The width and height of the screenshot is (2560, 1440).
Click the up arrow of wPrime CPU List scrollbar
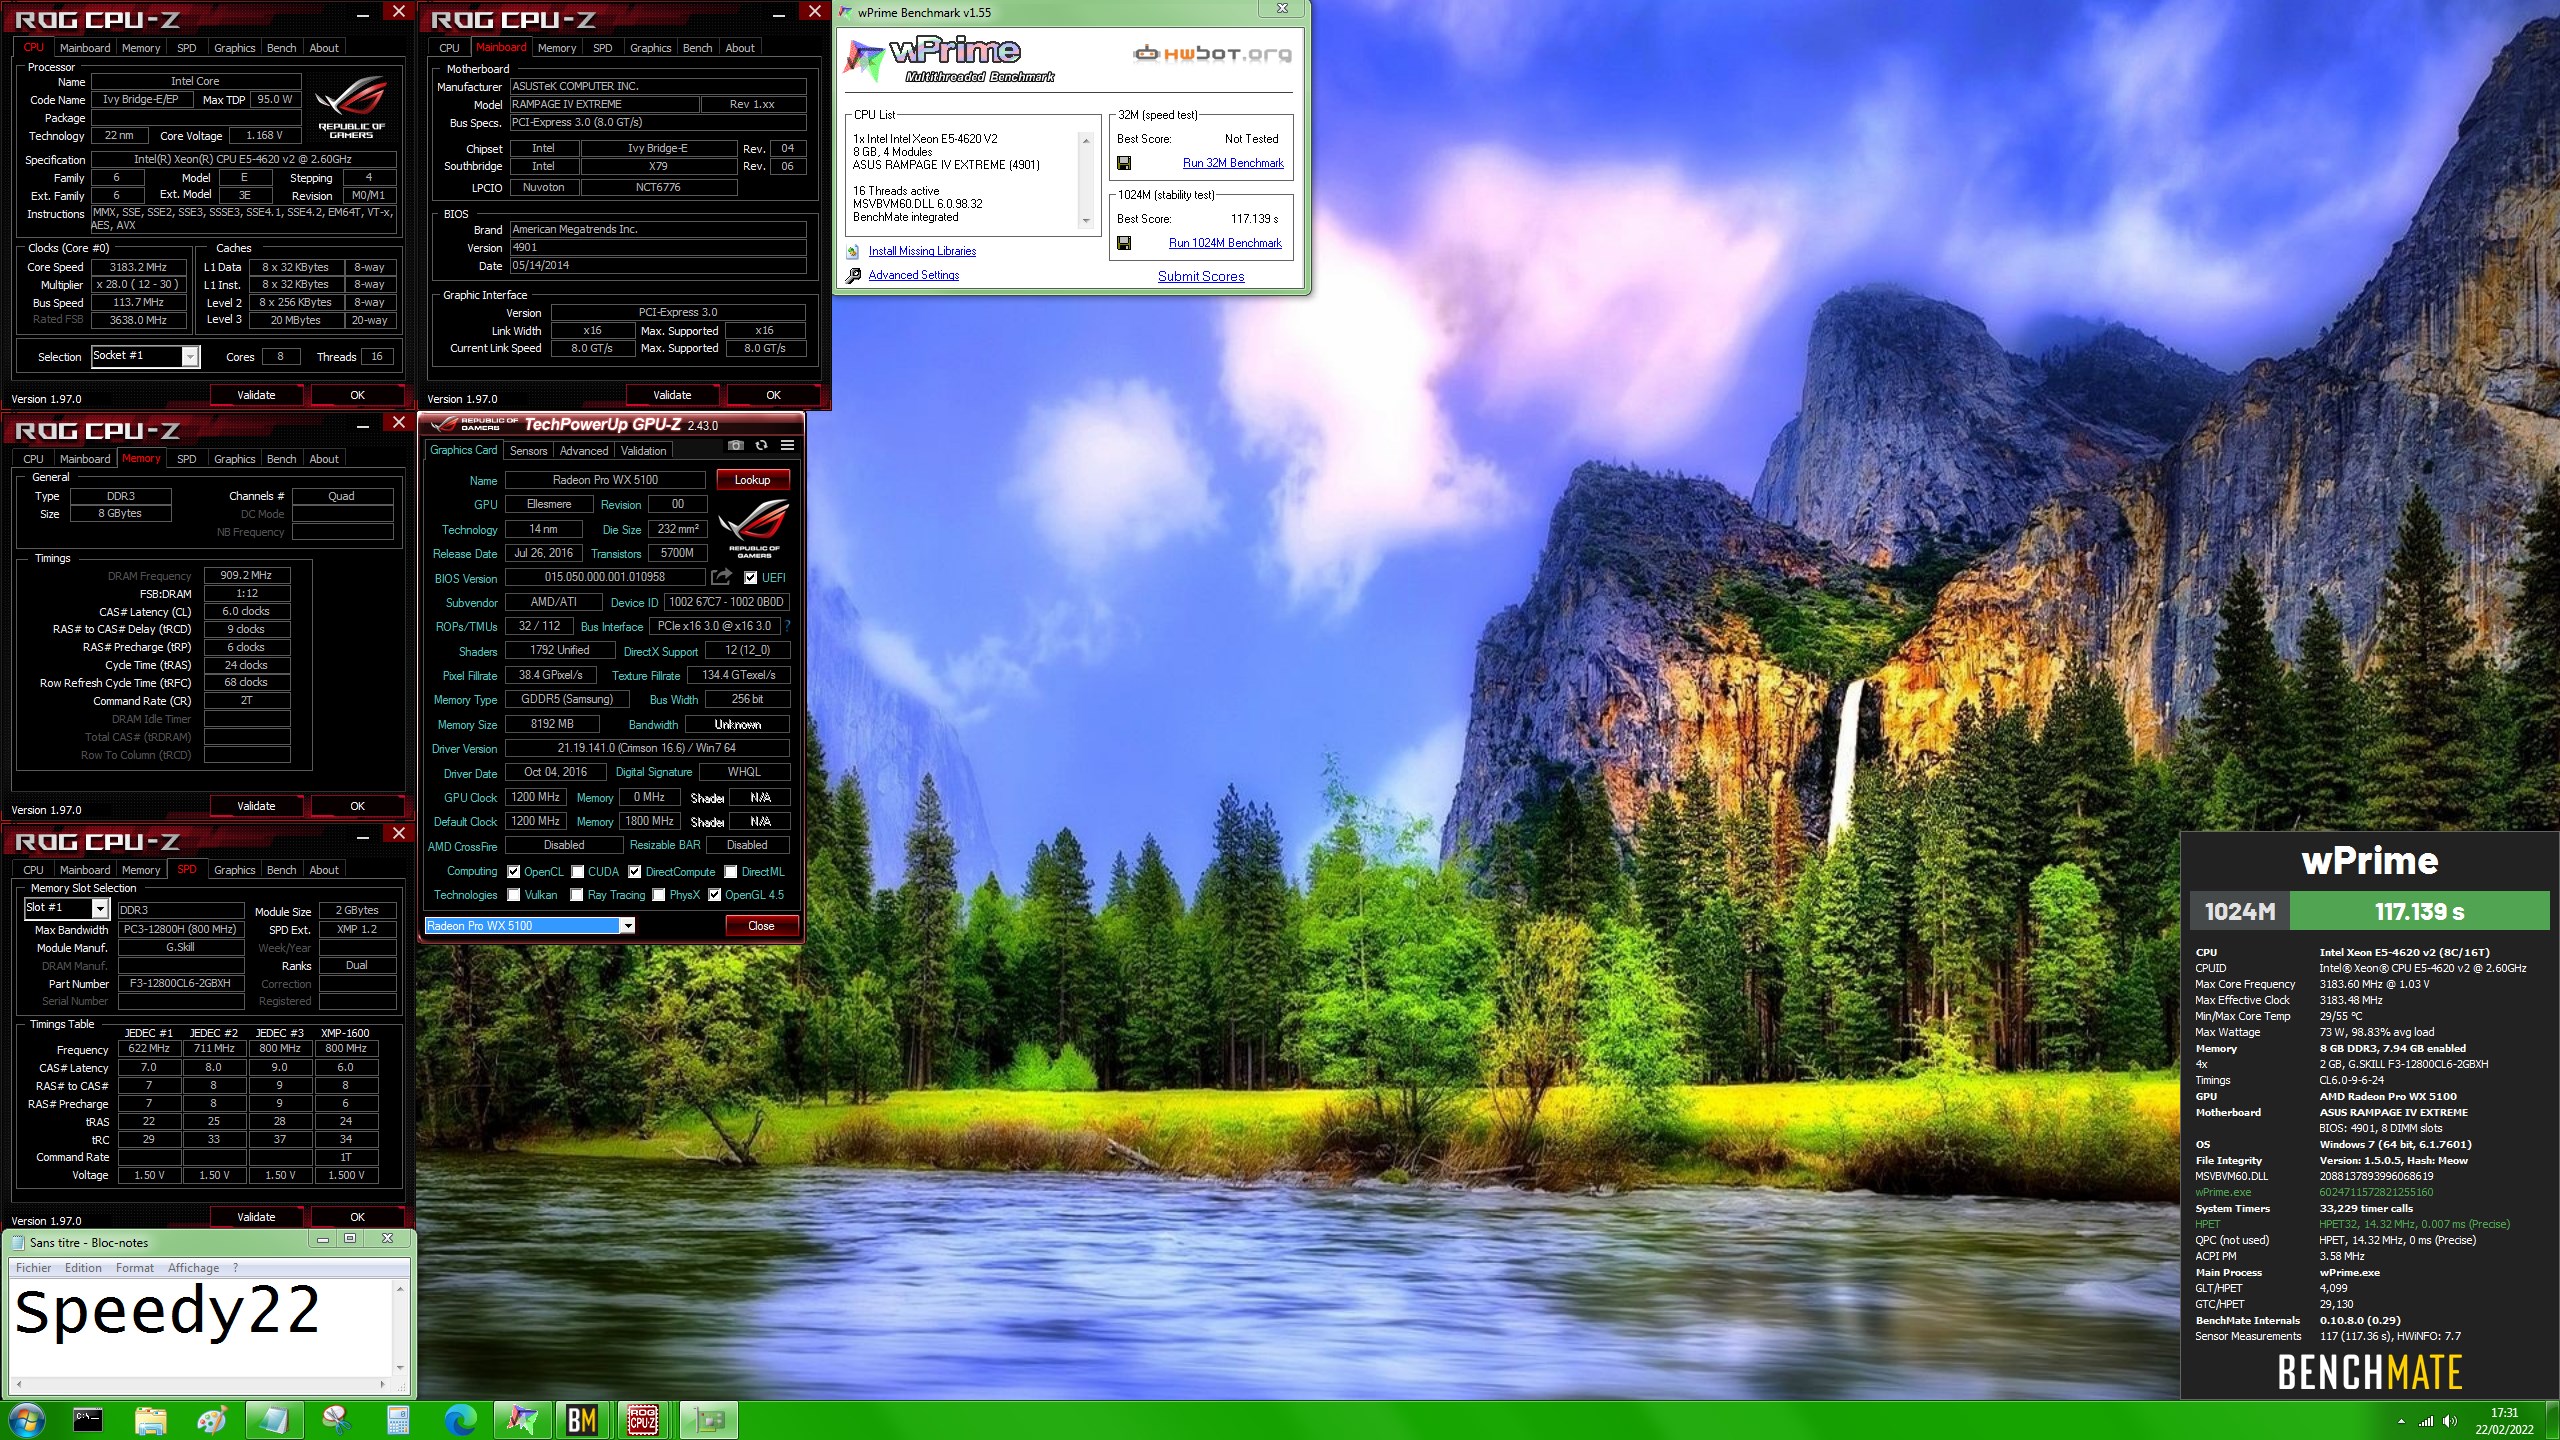[1086, 141]
